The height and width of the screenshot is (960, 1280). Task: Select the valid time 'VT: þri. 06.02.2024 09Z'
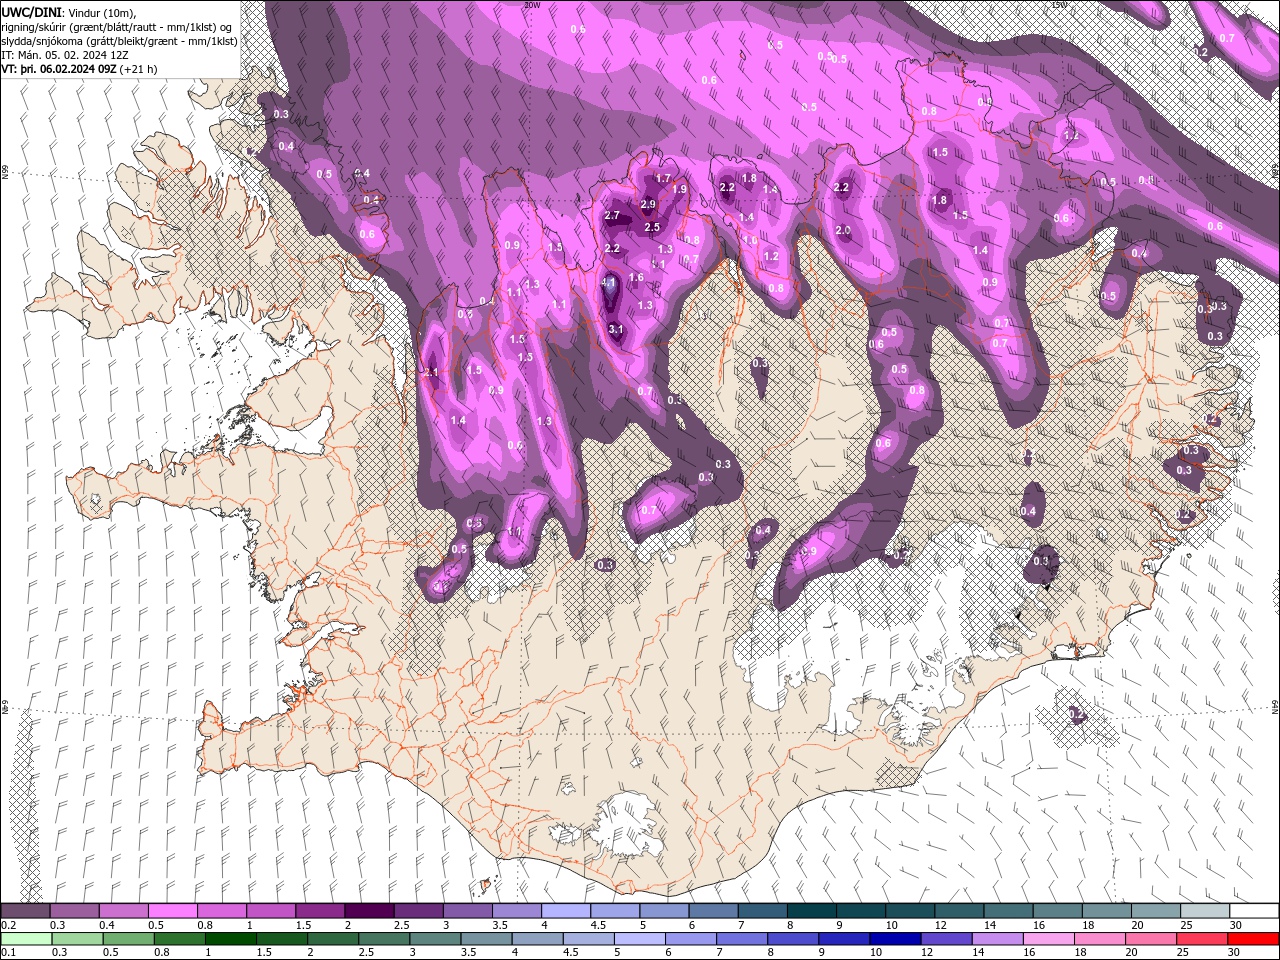point(59,69)
